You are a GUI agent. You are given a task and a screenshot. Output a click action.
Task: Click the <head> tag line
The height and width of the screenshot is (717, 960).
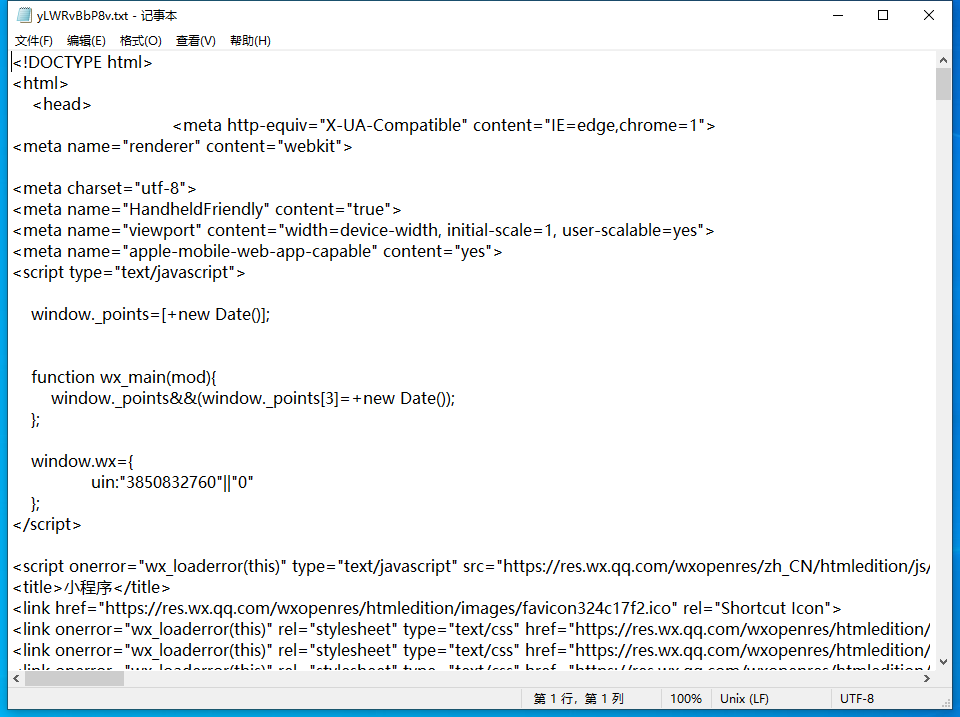pyautogui.click(x=61, y=105)
